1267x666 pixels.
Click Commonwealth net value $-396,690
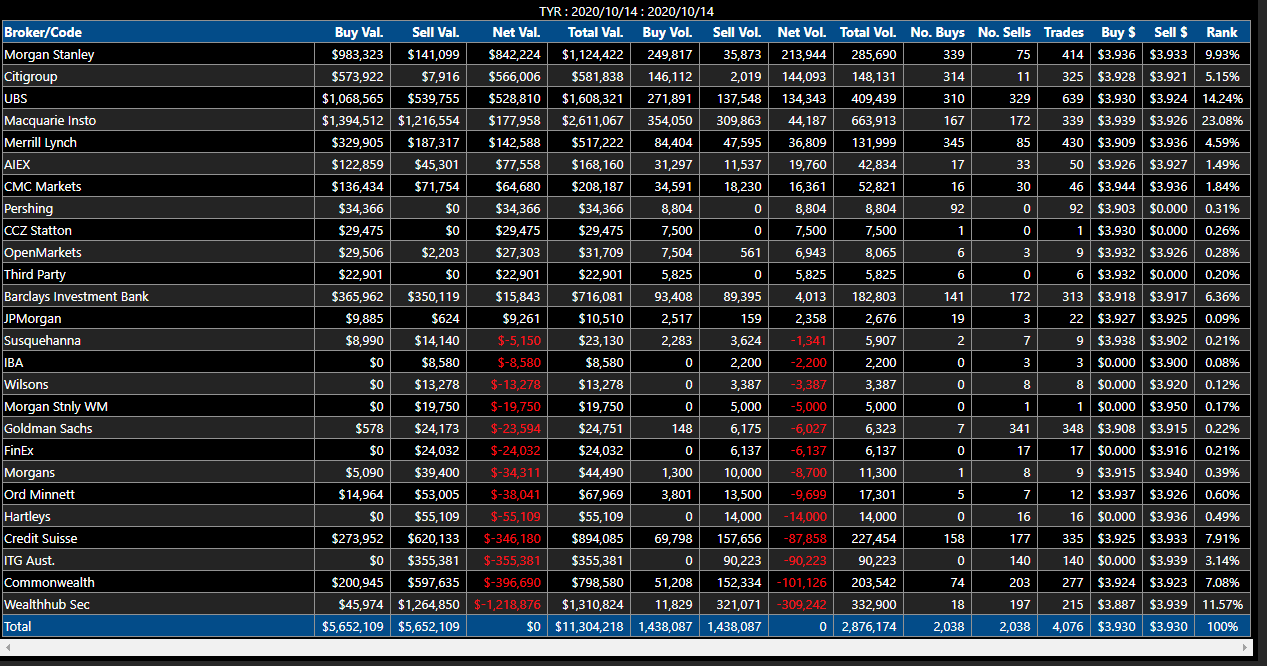pos(511,582)
